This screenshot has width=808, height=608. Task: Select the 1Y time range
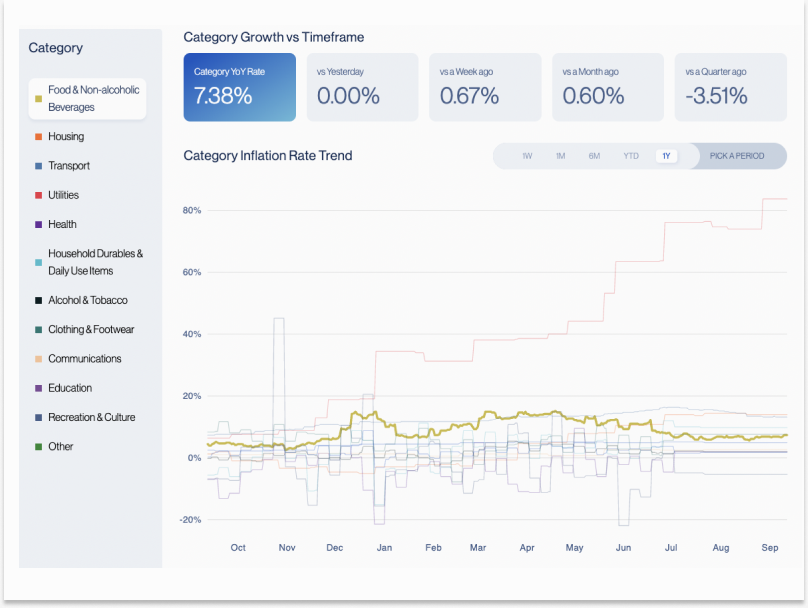pyautogui.click(x=666, y=156)
